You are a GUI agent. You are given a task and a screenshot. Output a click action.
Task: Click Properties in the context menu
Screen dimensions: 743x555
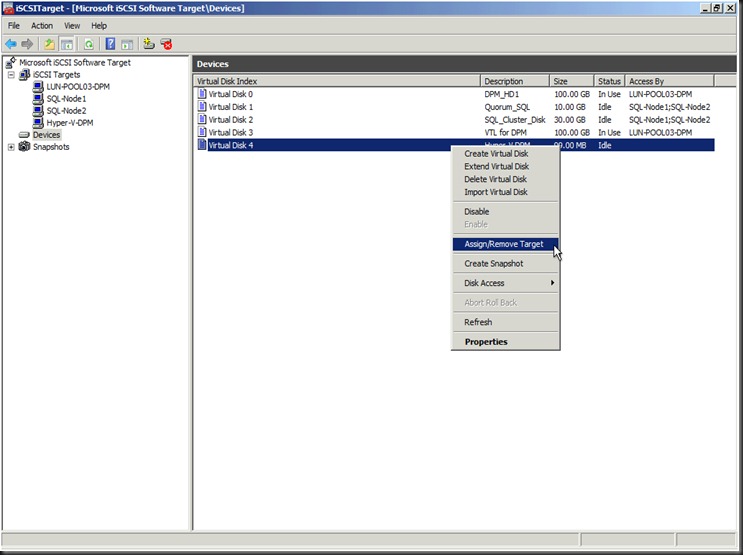click(486, 342)
